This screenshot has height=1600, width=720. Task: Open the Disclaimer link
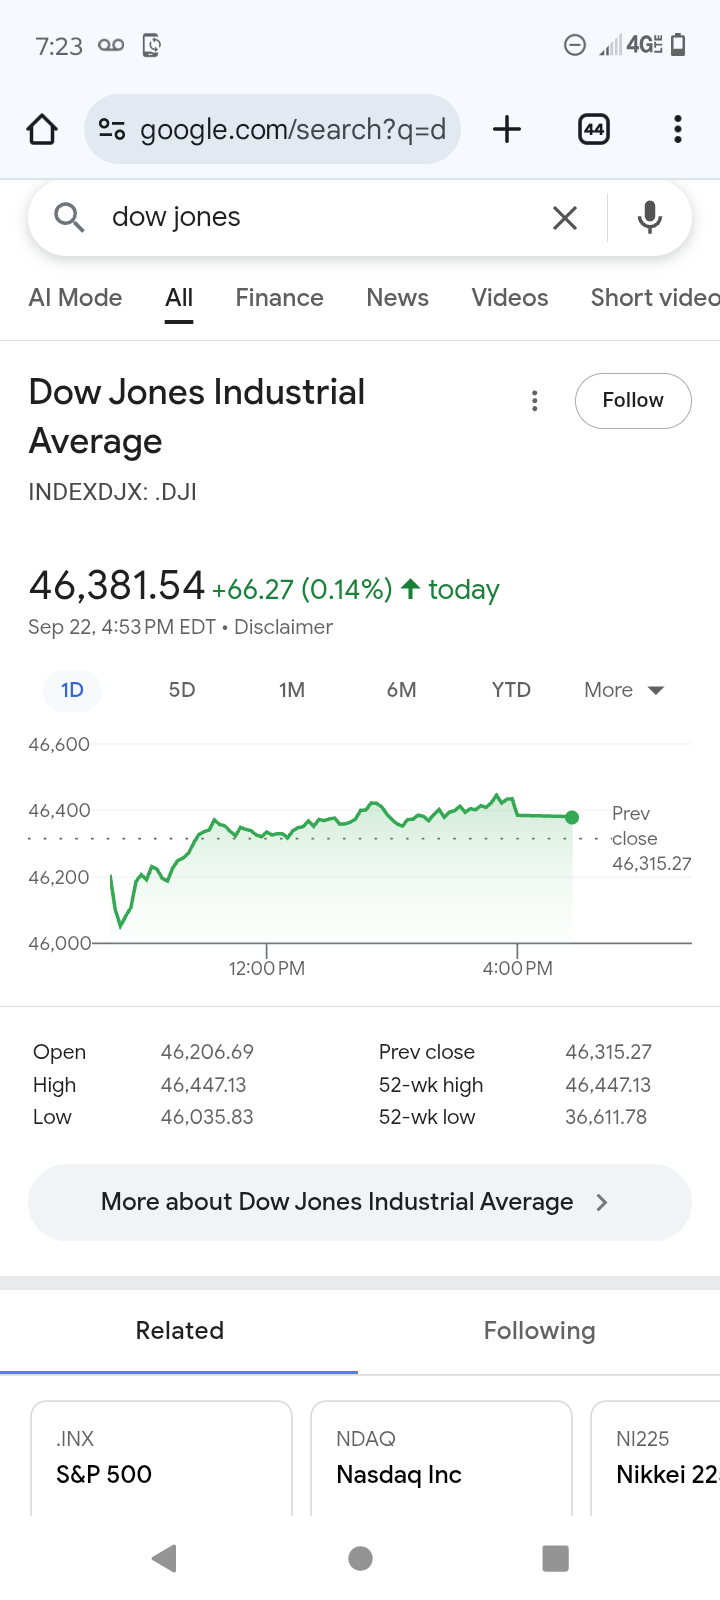tap(283, 627)
